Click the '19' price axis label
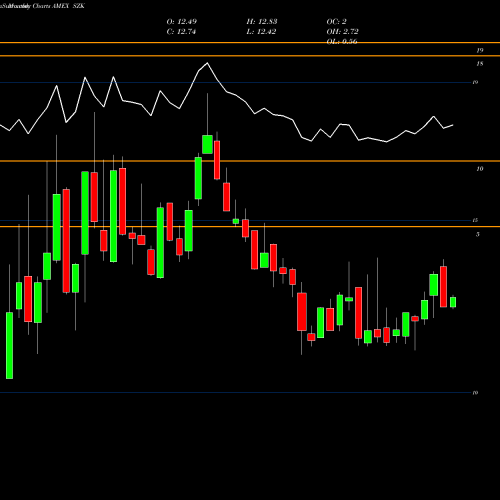Image resolution: width=500 pixels, height=500 pixels. tap(480, 51)
